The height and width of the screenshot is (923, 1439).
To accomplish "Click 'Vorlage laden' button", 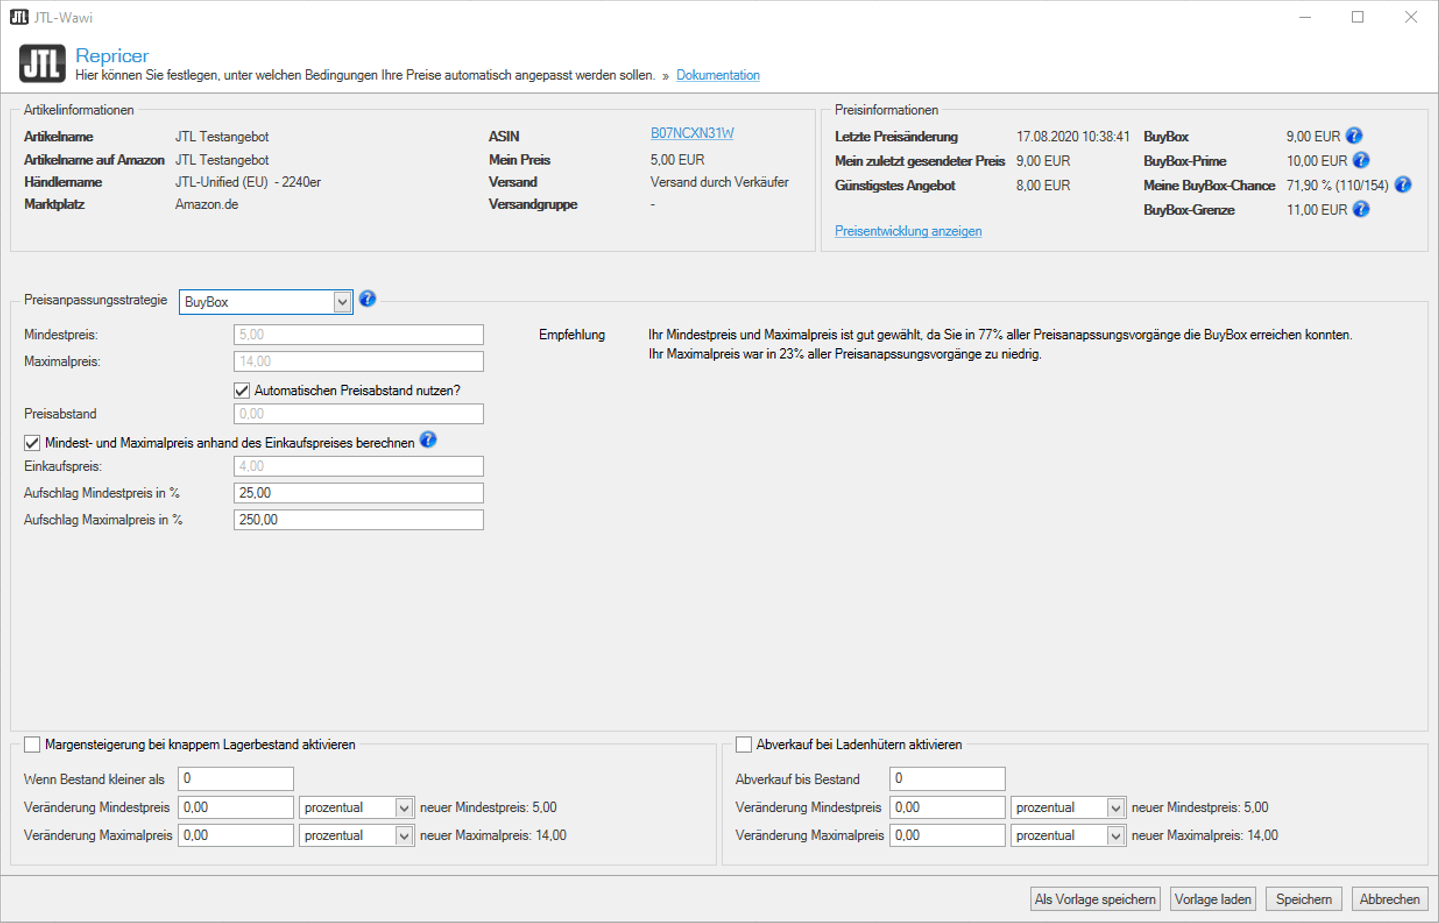I will [x=1213, y=899].
